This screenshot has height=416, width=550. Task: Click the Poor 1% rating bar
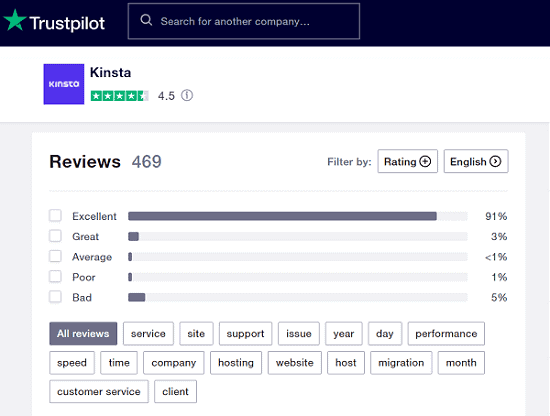298,277
